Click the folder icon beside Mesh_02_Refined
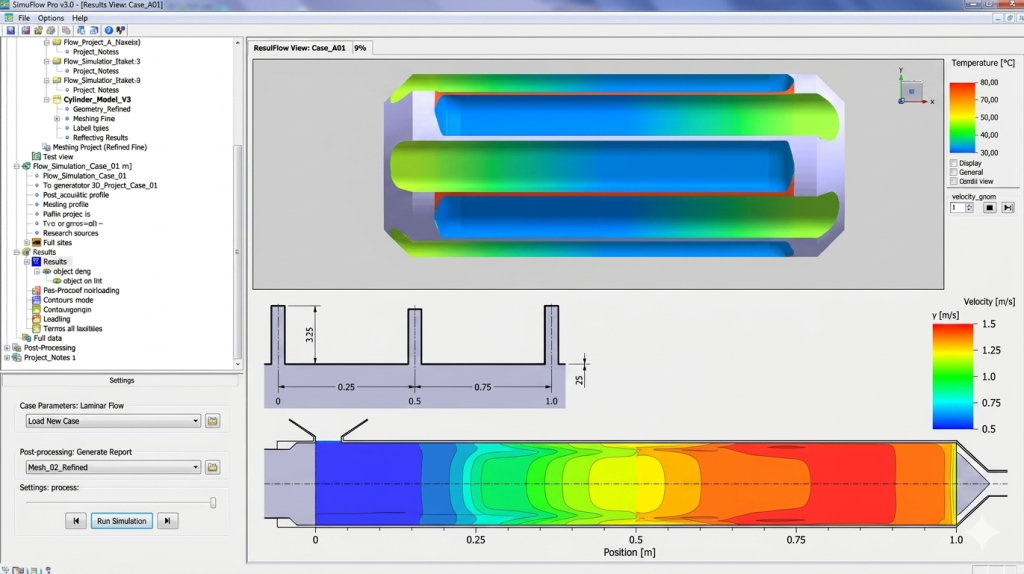 click(212, 468)
